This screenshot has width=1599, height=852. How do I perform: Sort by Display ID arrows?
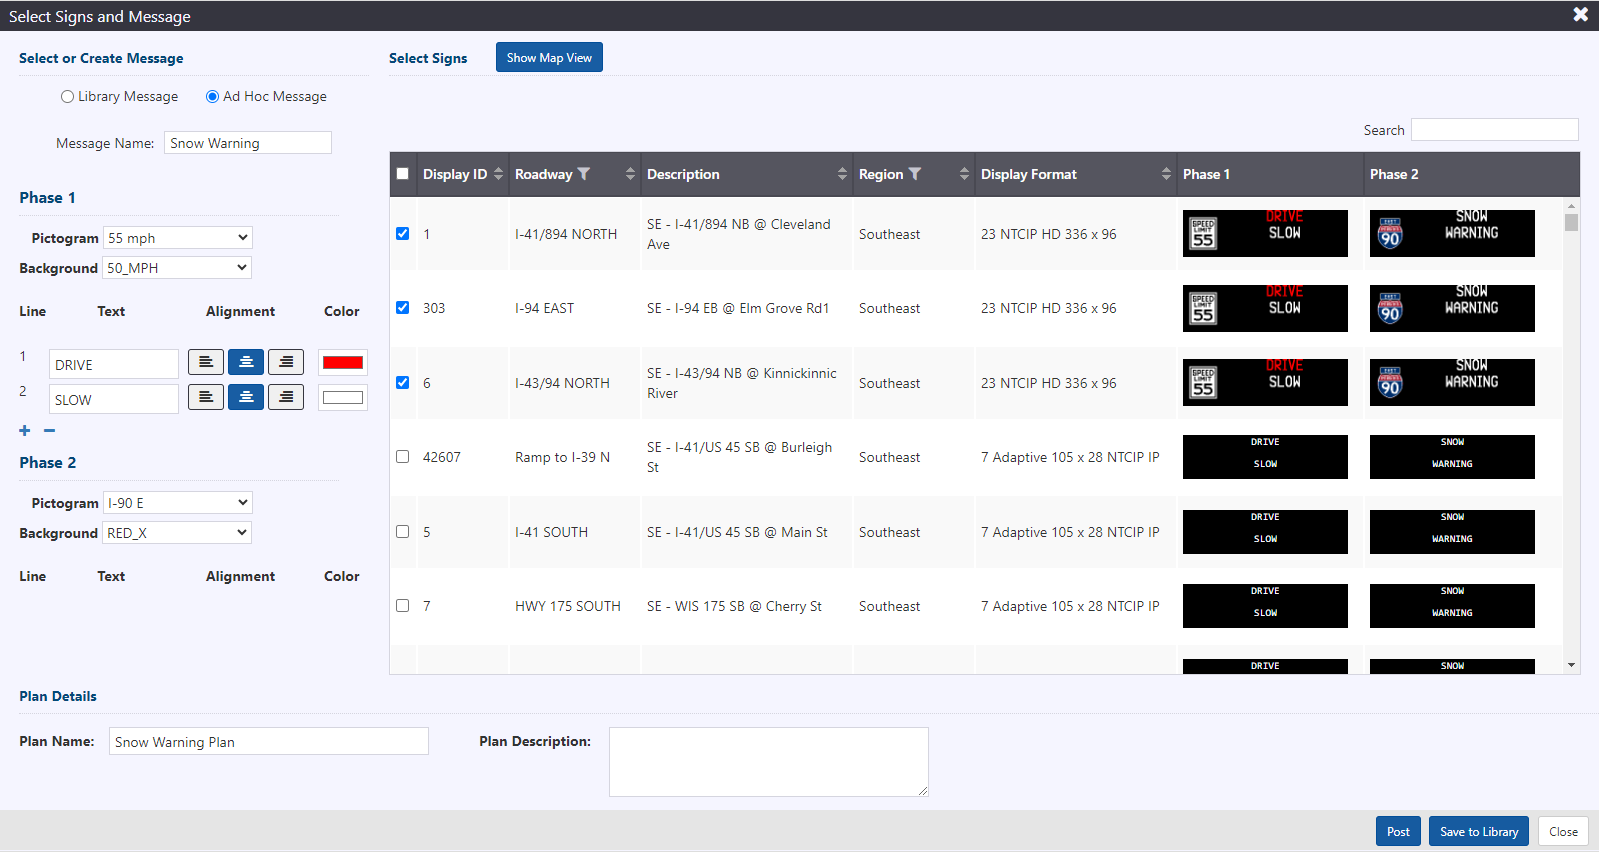click(498, 174)
